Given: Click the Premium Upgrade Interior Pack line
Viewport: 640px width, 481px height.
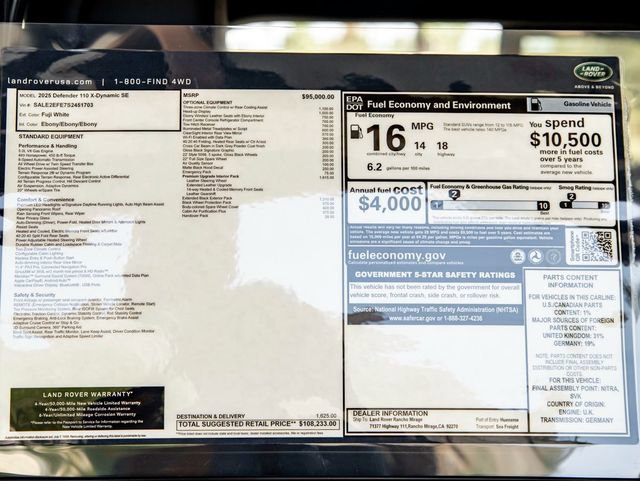Looking at the screenshot, I should click(x=210, y=176).
